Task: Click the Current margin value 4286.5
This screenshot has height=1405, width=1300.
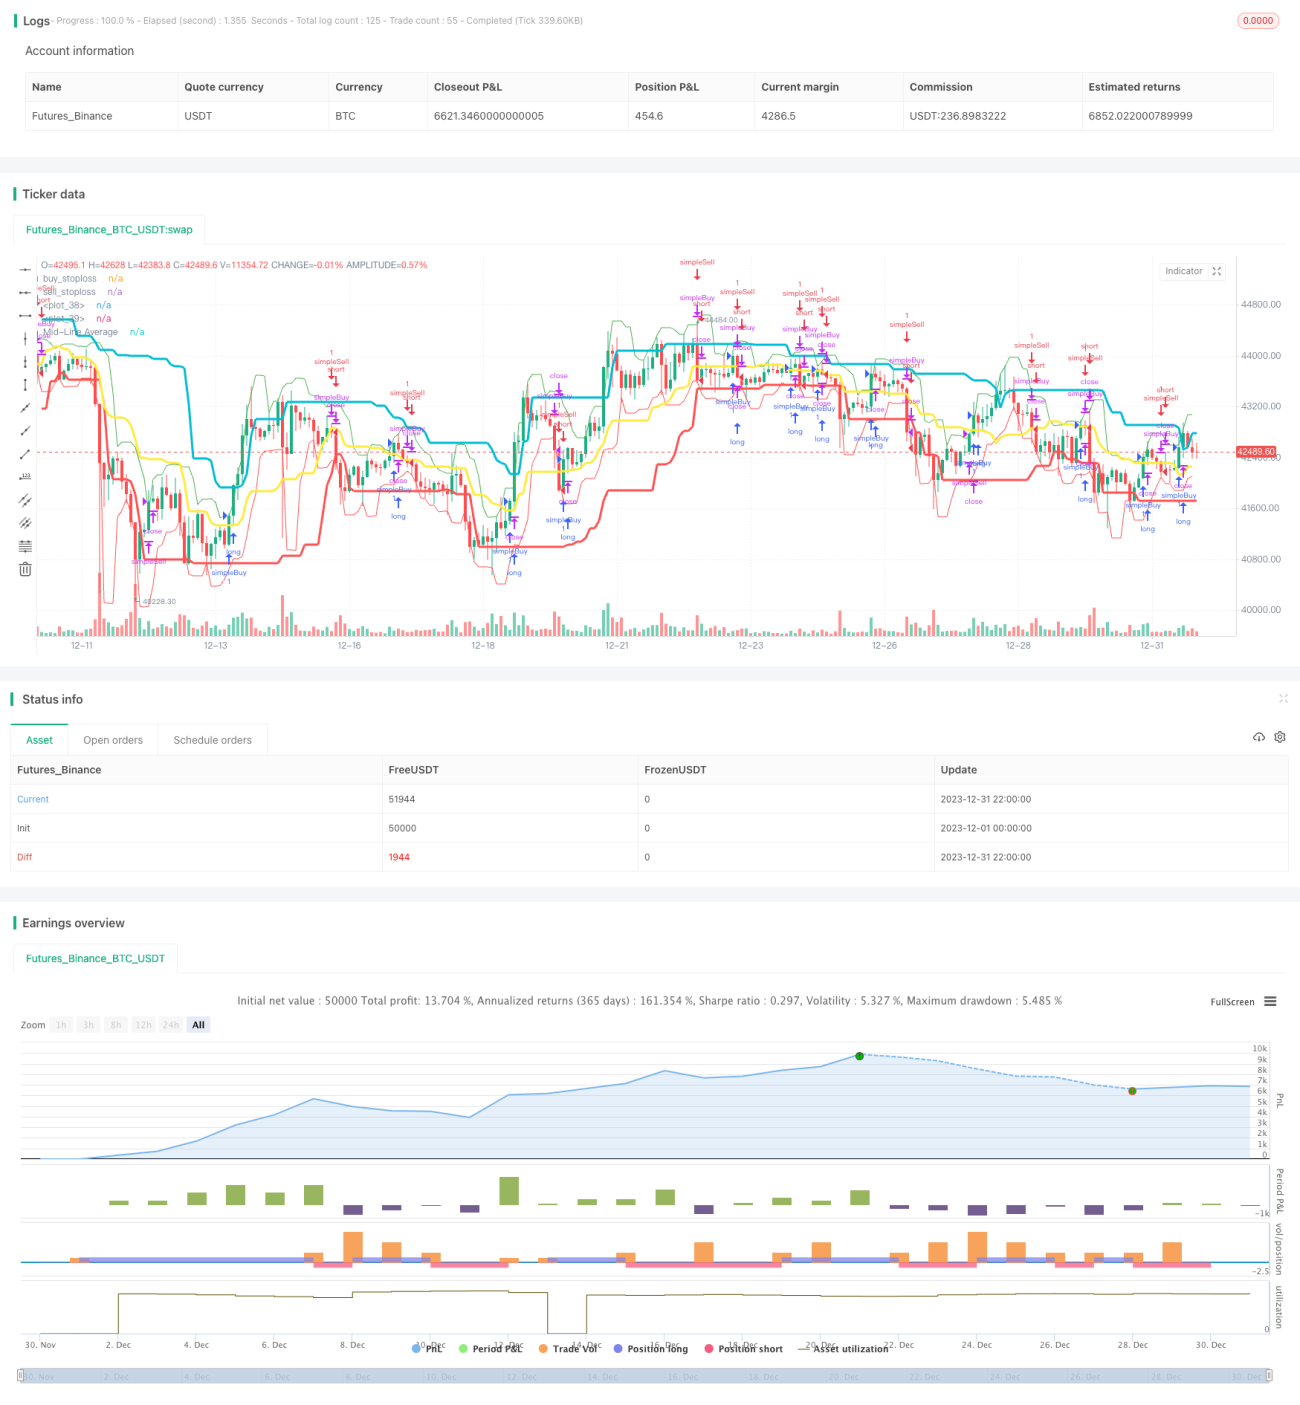Action: click(x=778, y=116)
